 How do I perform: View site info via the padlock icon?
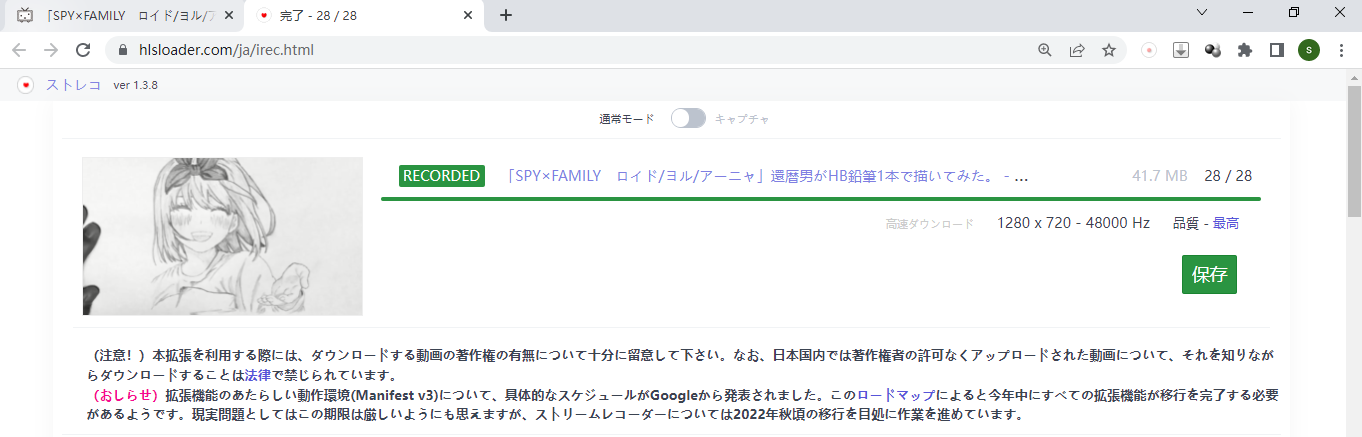pyautogui.click(x=123, y=50)
